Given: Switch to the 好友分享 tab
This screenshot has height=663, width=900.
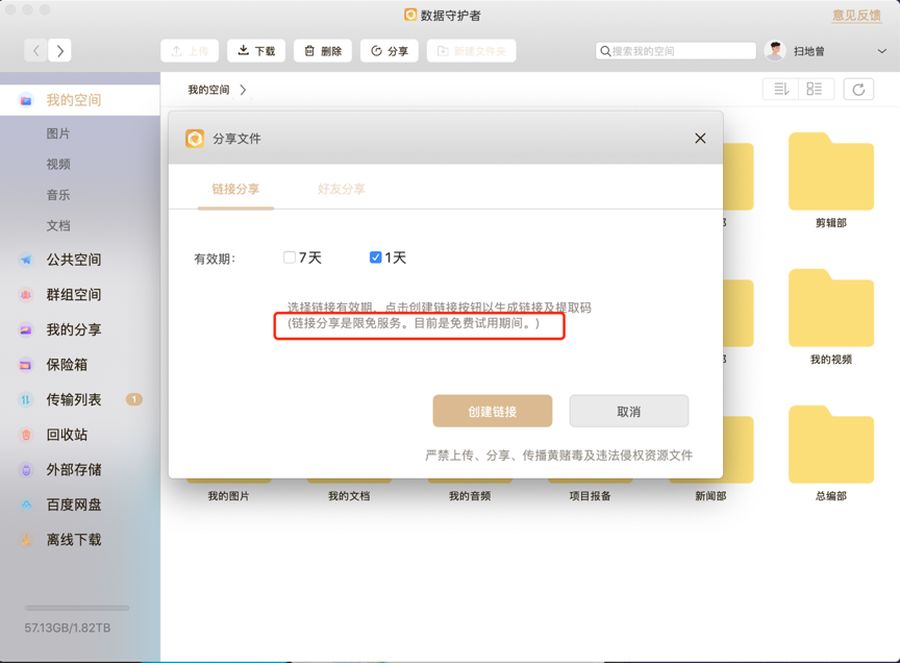Looking at the screenshot, I should 341,189.
